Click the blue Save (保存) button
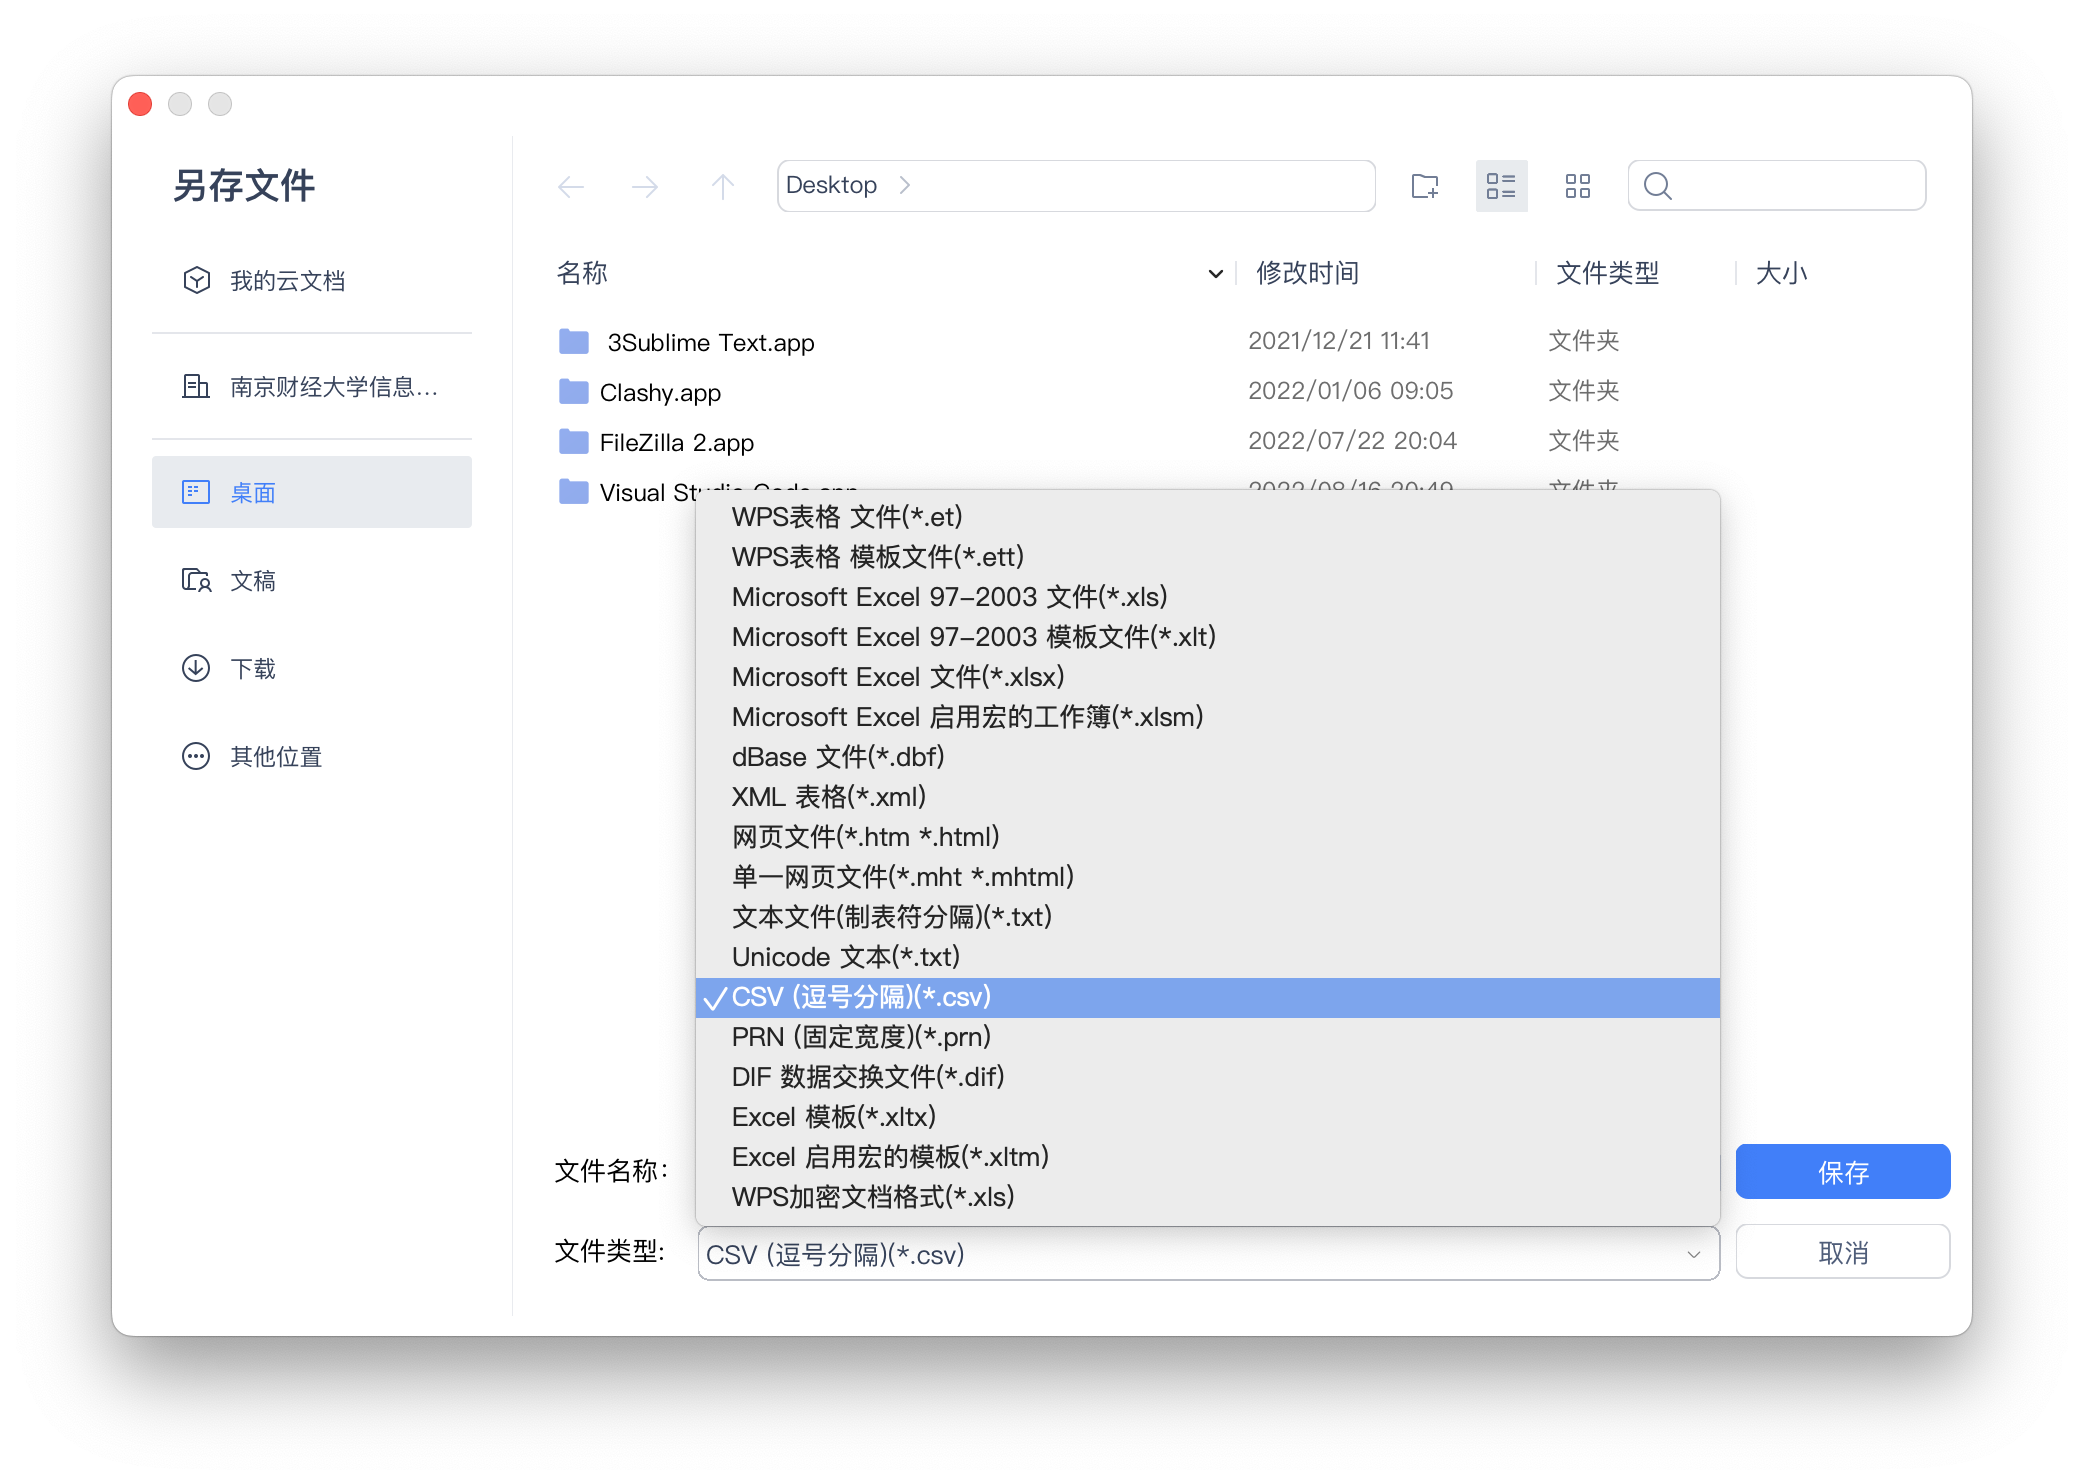 coord(1842,1171)
